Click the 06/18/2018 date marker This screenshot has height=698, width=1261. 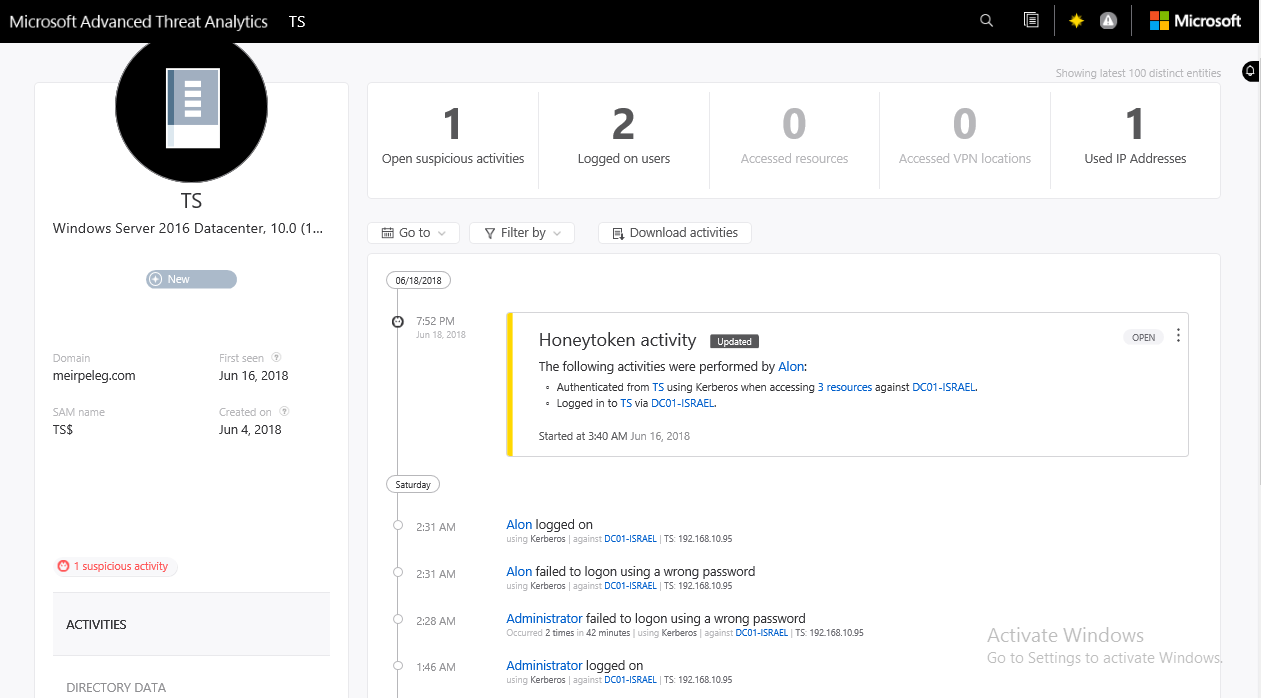(419, 280)
